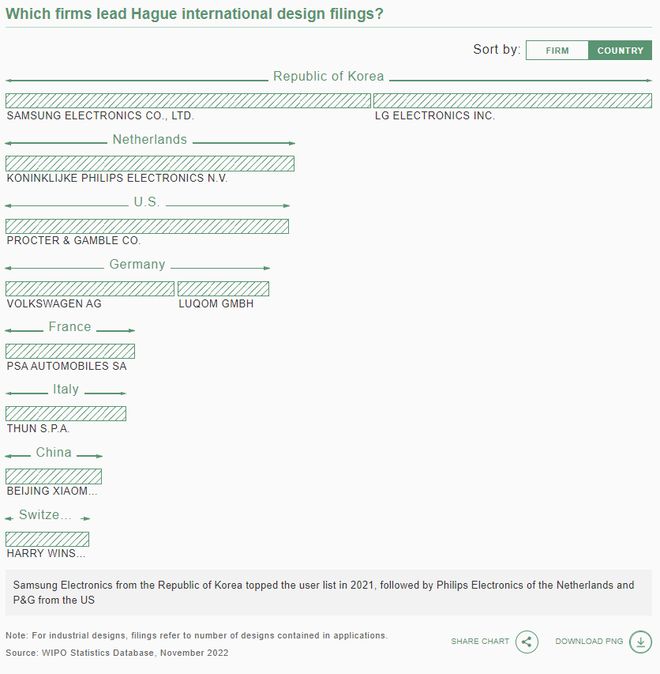660x674 pixels.
Task: Click the Italy group heading
Action: (x=66, y=389)
